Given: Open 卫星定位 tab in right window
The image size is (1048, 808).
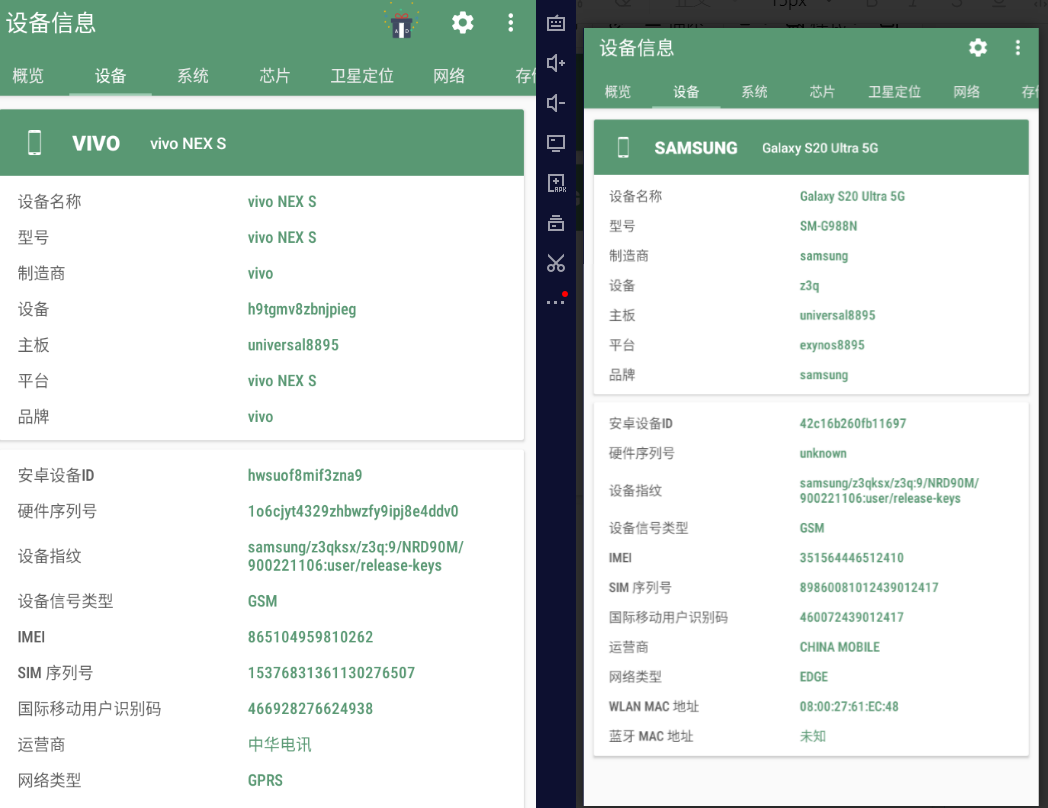Looking at the screenshot, I should tap(894, 92).
